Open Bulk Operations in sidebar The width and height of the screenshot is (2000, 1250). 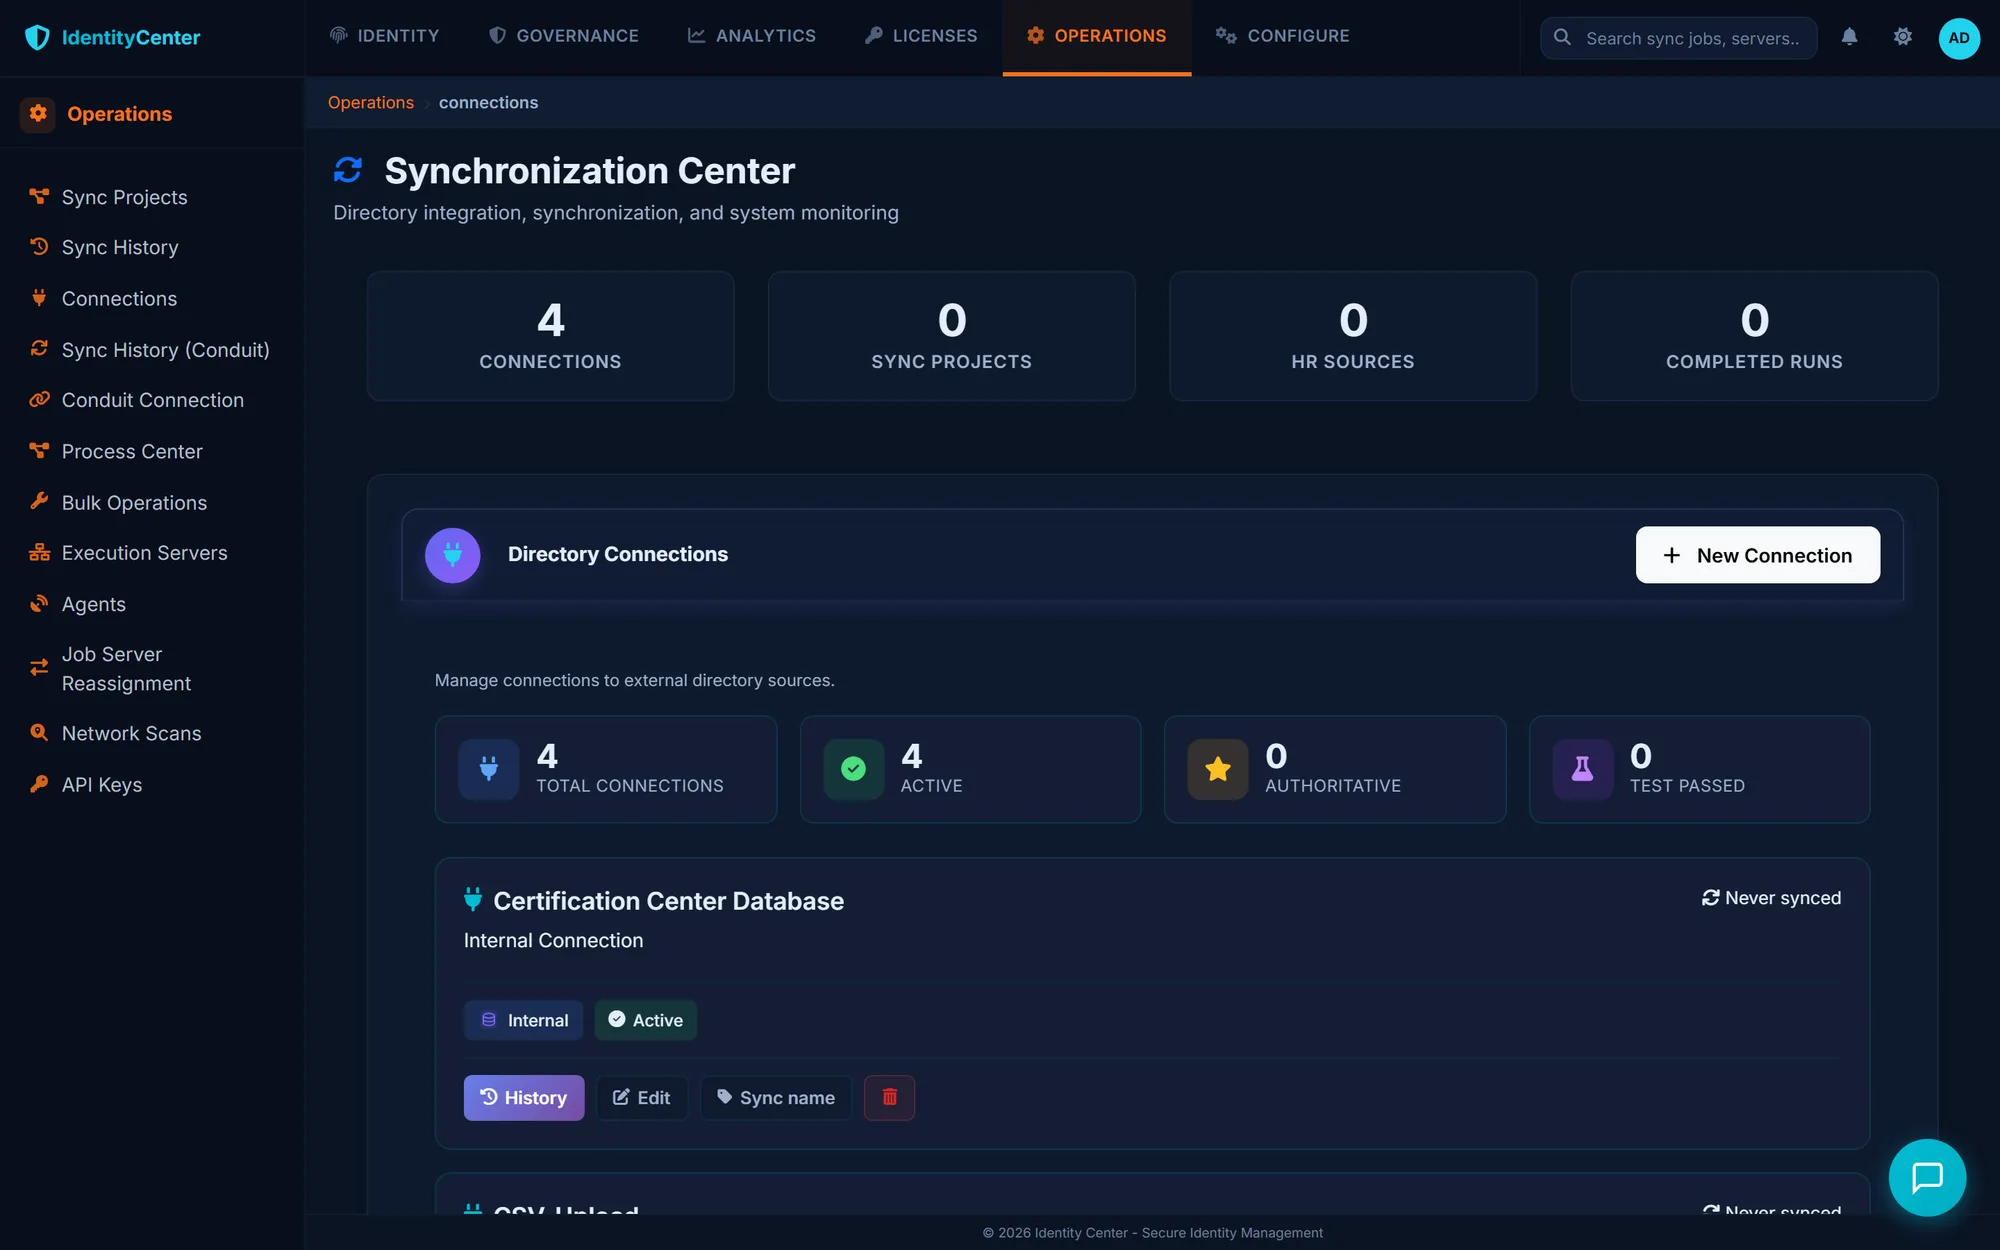click(x=134, y=502)
